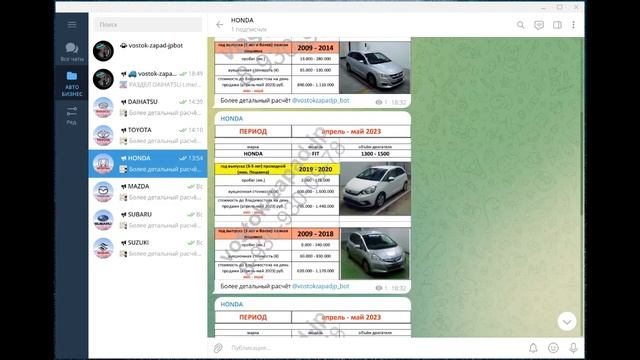640x360 pixels.
Task: Click the TOYOTA logo avatar
Action: 103,136
